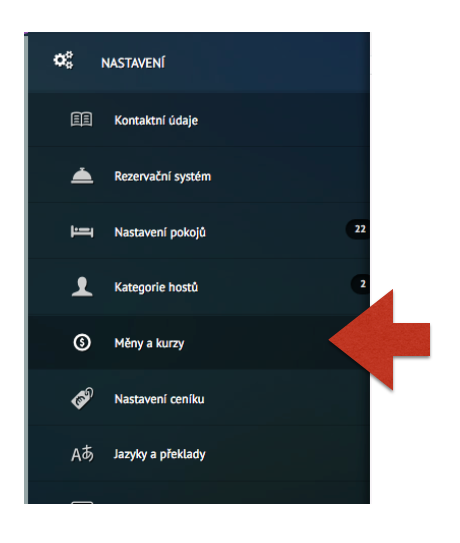Click the red arrow pointing at Měny a kurzy
The image size is (460, 543).
click(x=380, y=340)
